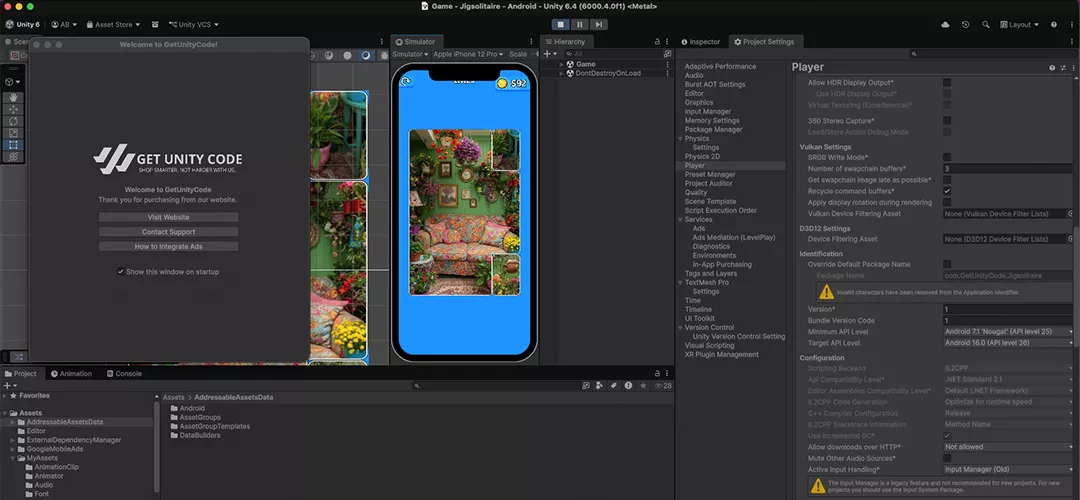Screen dimensions: 1080x500
Task: Click the Hierarchy panel lock icon
Action: coord(656,41)
